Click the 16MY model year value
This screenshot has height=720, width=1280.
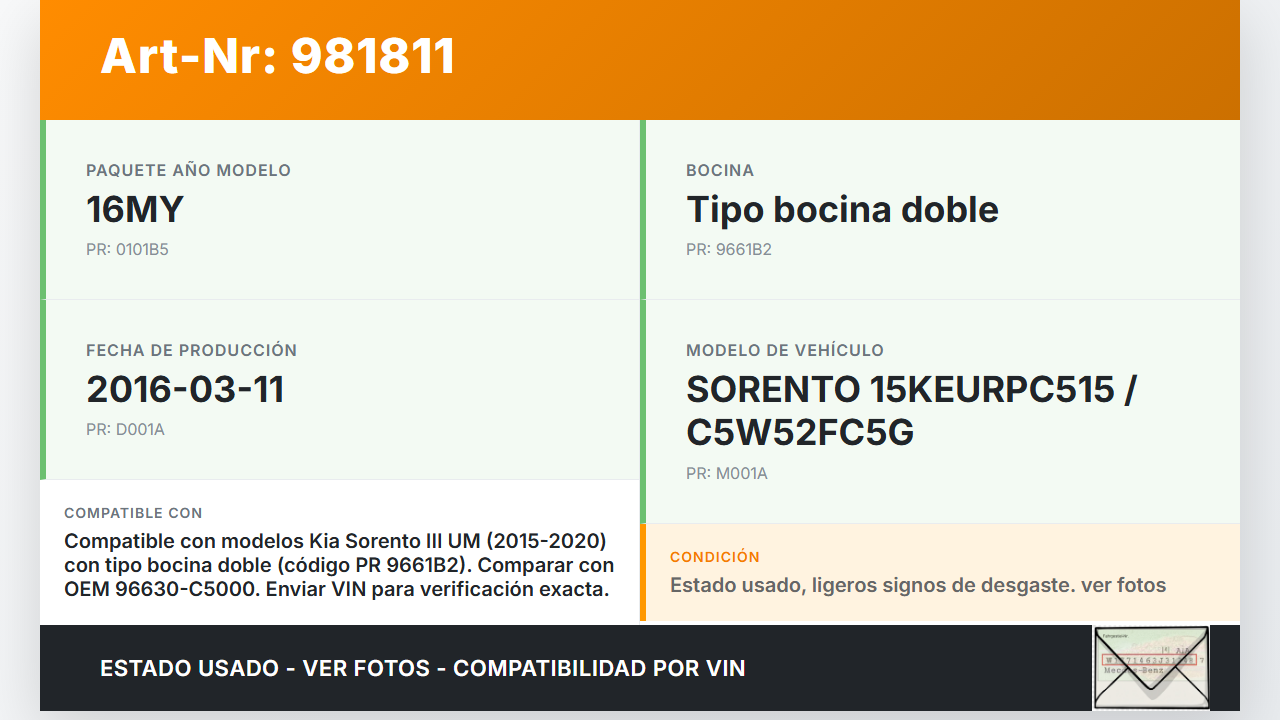coord(135,209)
